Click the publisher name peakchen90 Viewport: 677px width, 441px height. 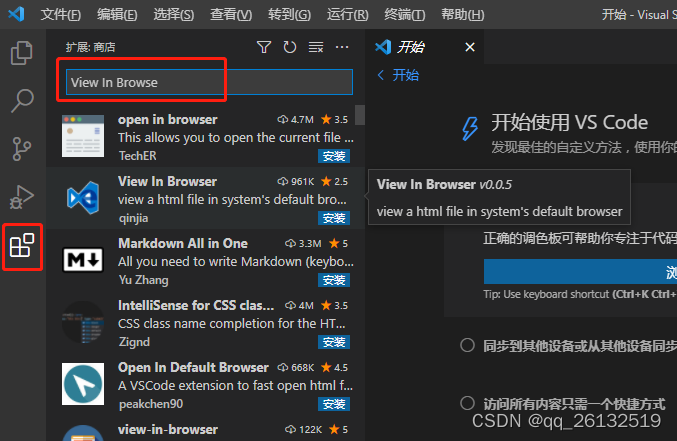pos(151,403)
